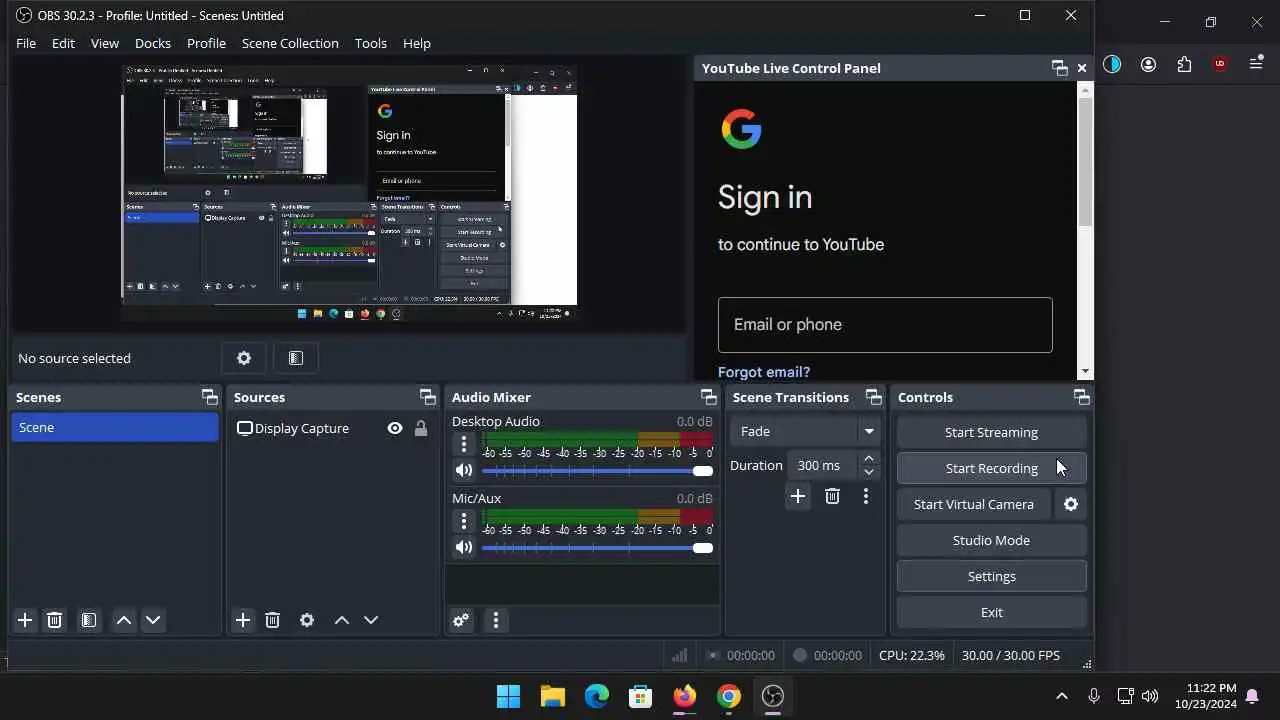Open Google Chrome from taskbar
1280x720 pixels.
pos(728,696)
